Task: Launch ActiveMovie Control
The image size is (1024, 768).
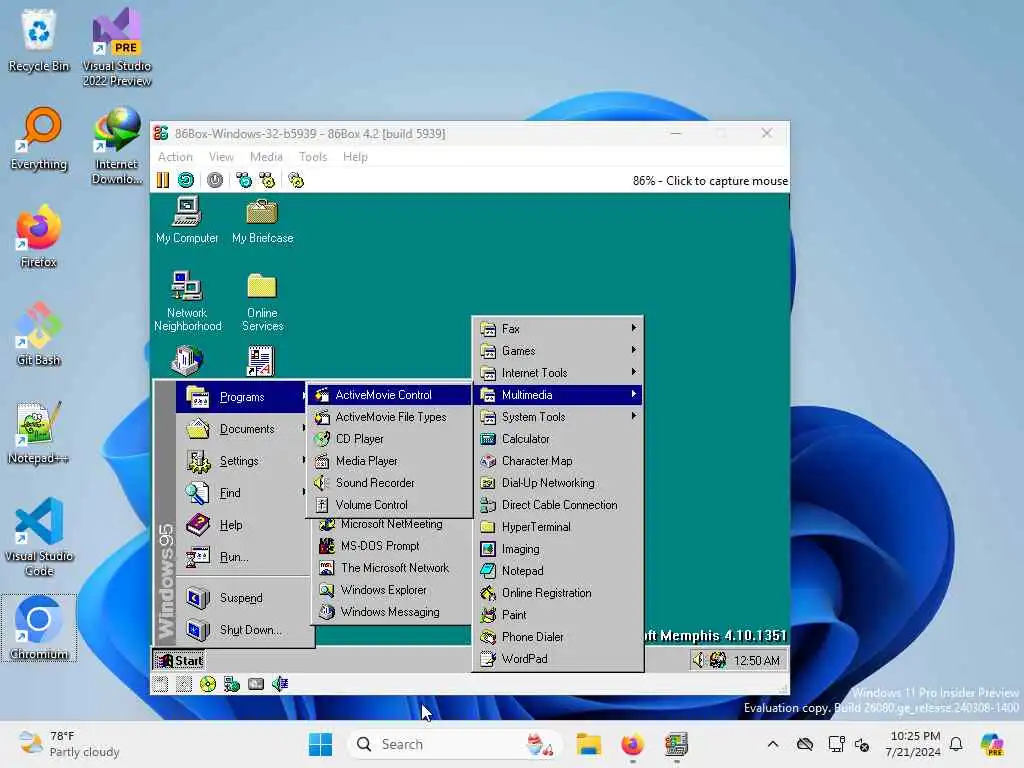Action: click(390, 394)
